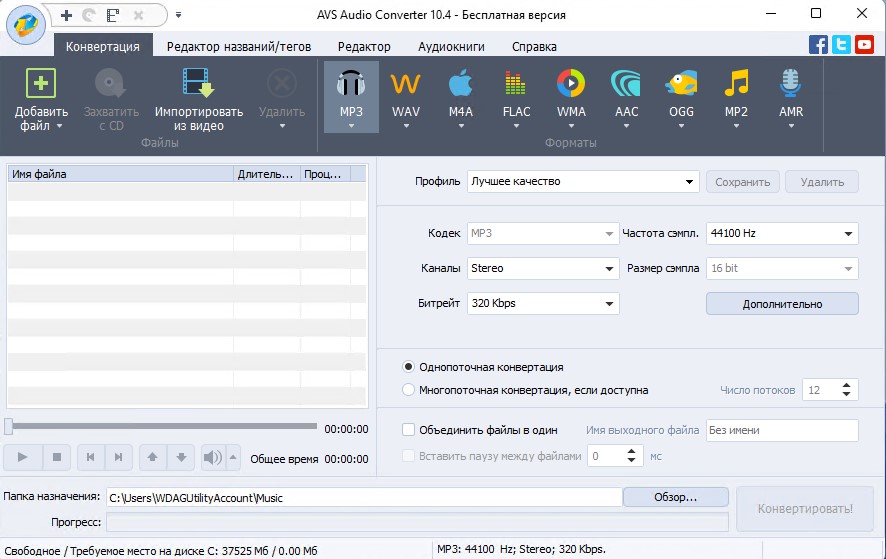Select the WMA format icon
Image resolution: width=886 pixels, height=559 pixels.
[571, 84]
